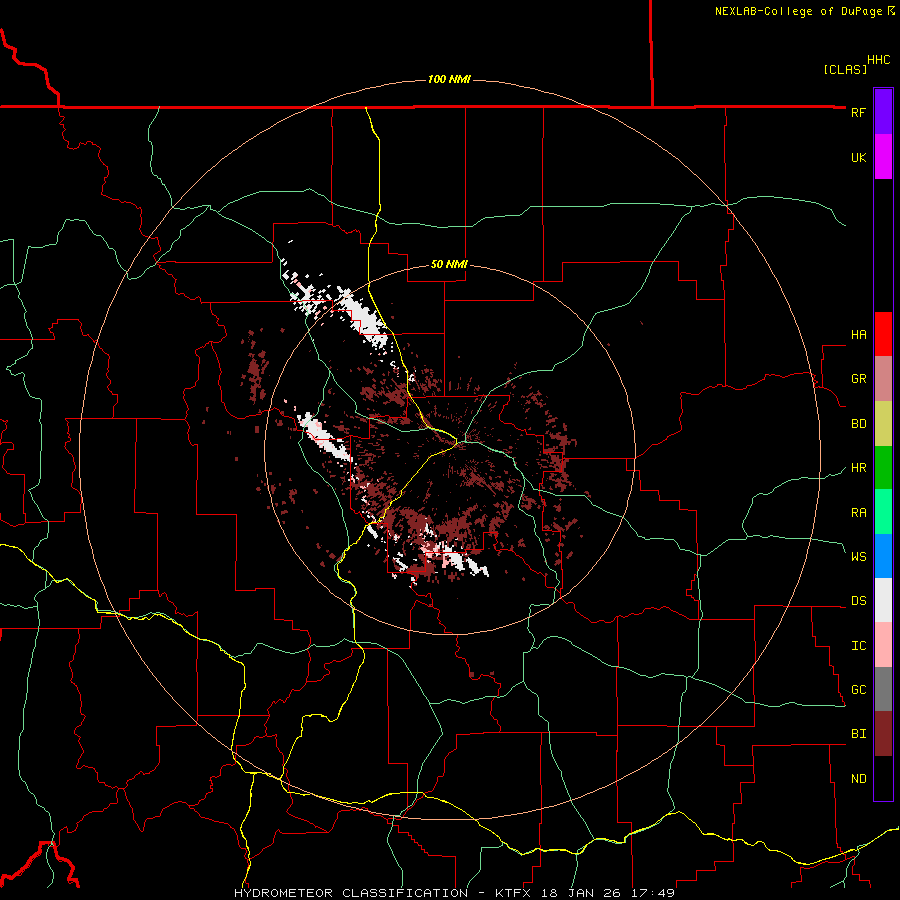Viewport: 900px width, 900px height.
Task: Click the IC pink legend color swatch
Action: click(883, 645)
